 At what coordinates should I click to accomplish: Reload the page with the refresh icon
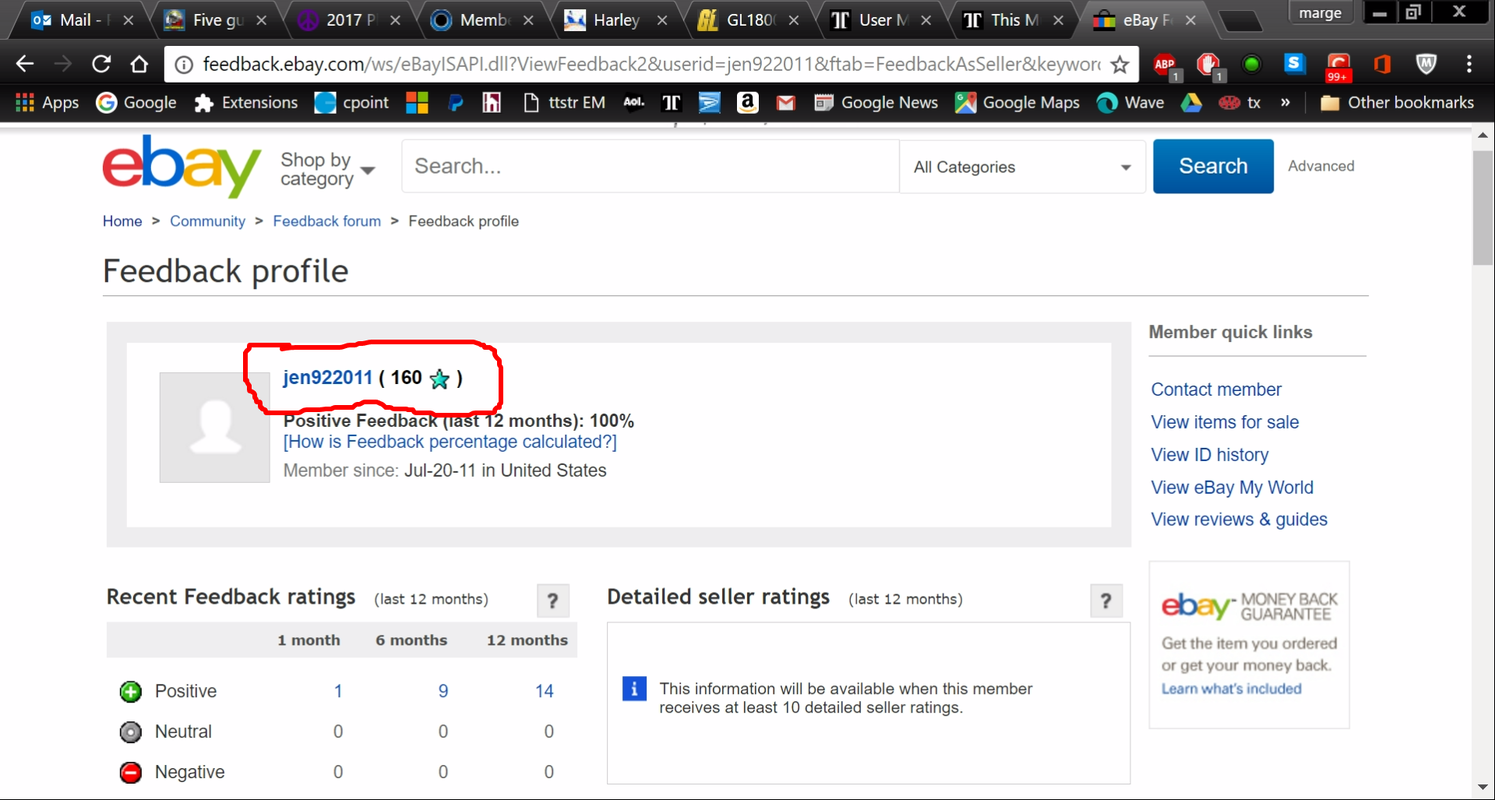[101, 64]
